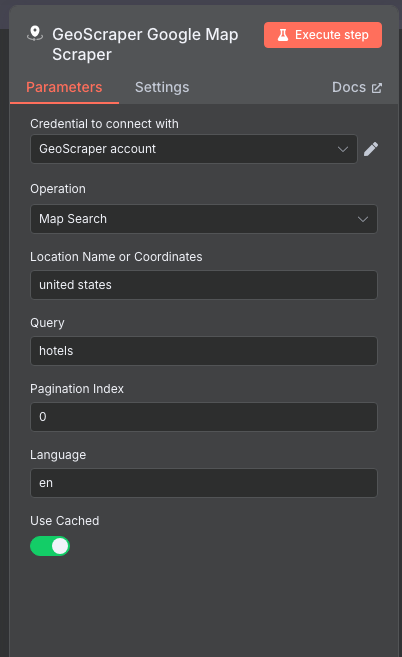Viewport: 402px width, 657px height.
Task: Click the GeoScraper map pin node icon
Action: coord(35,34)
